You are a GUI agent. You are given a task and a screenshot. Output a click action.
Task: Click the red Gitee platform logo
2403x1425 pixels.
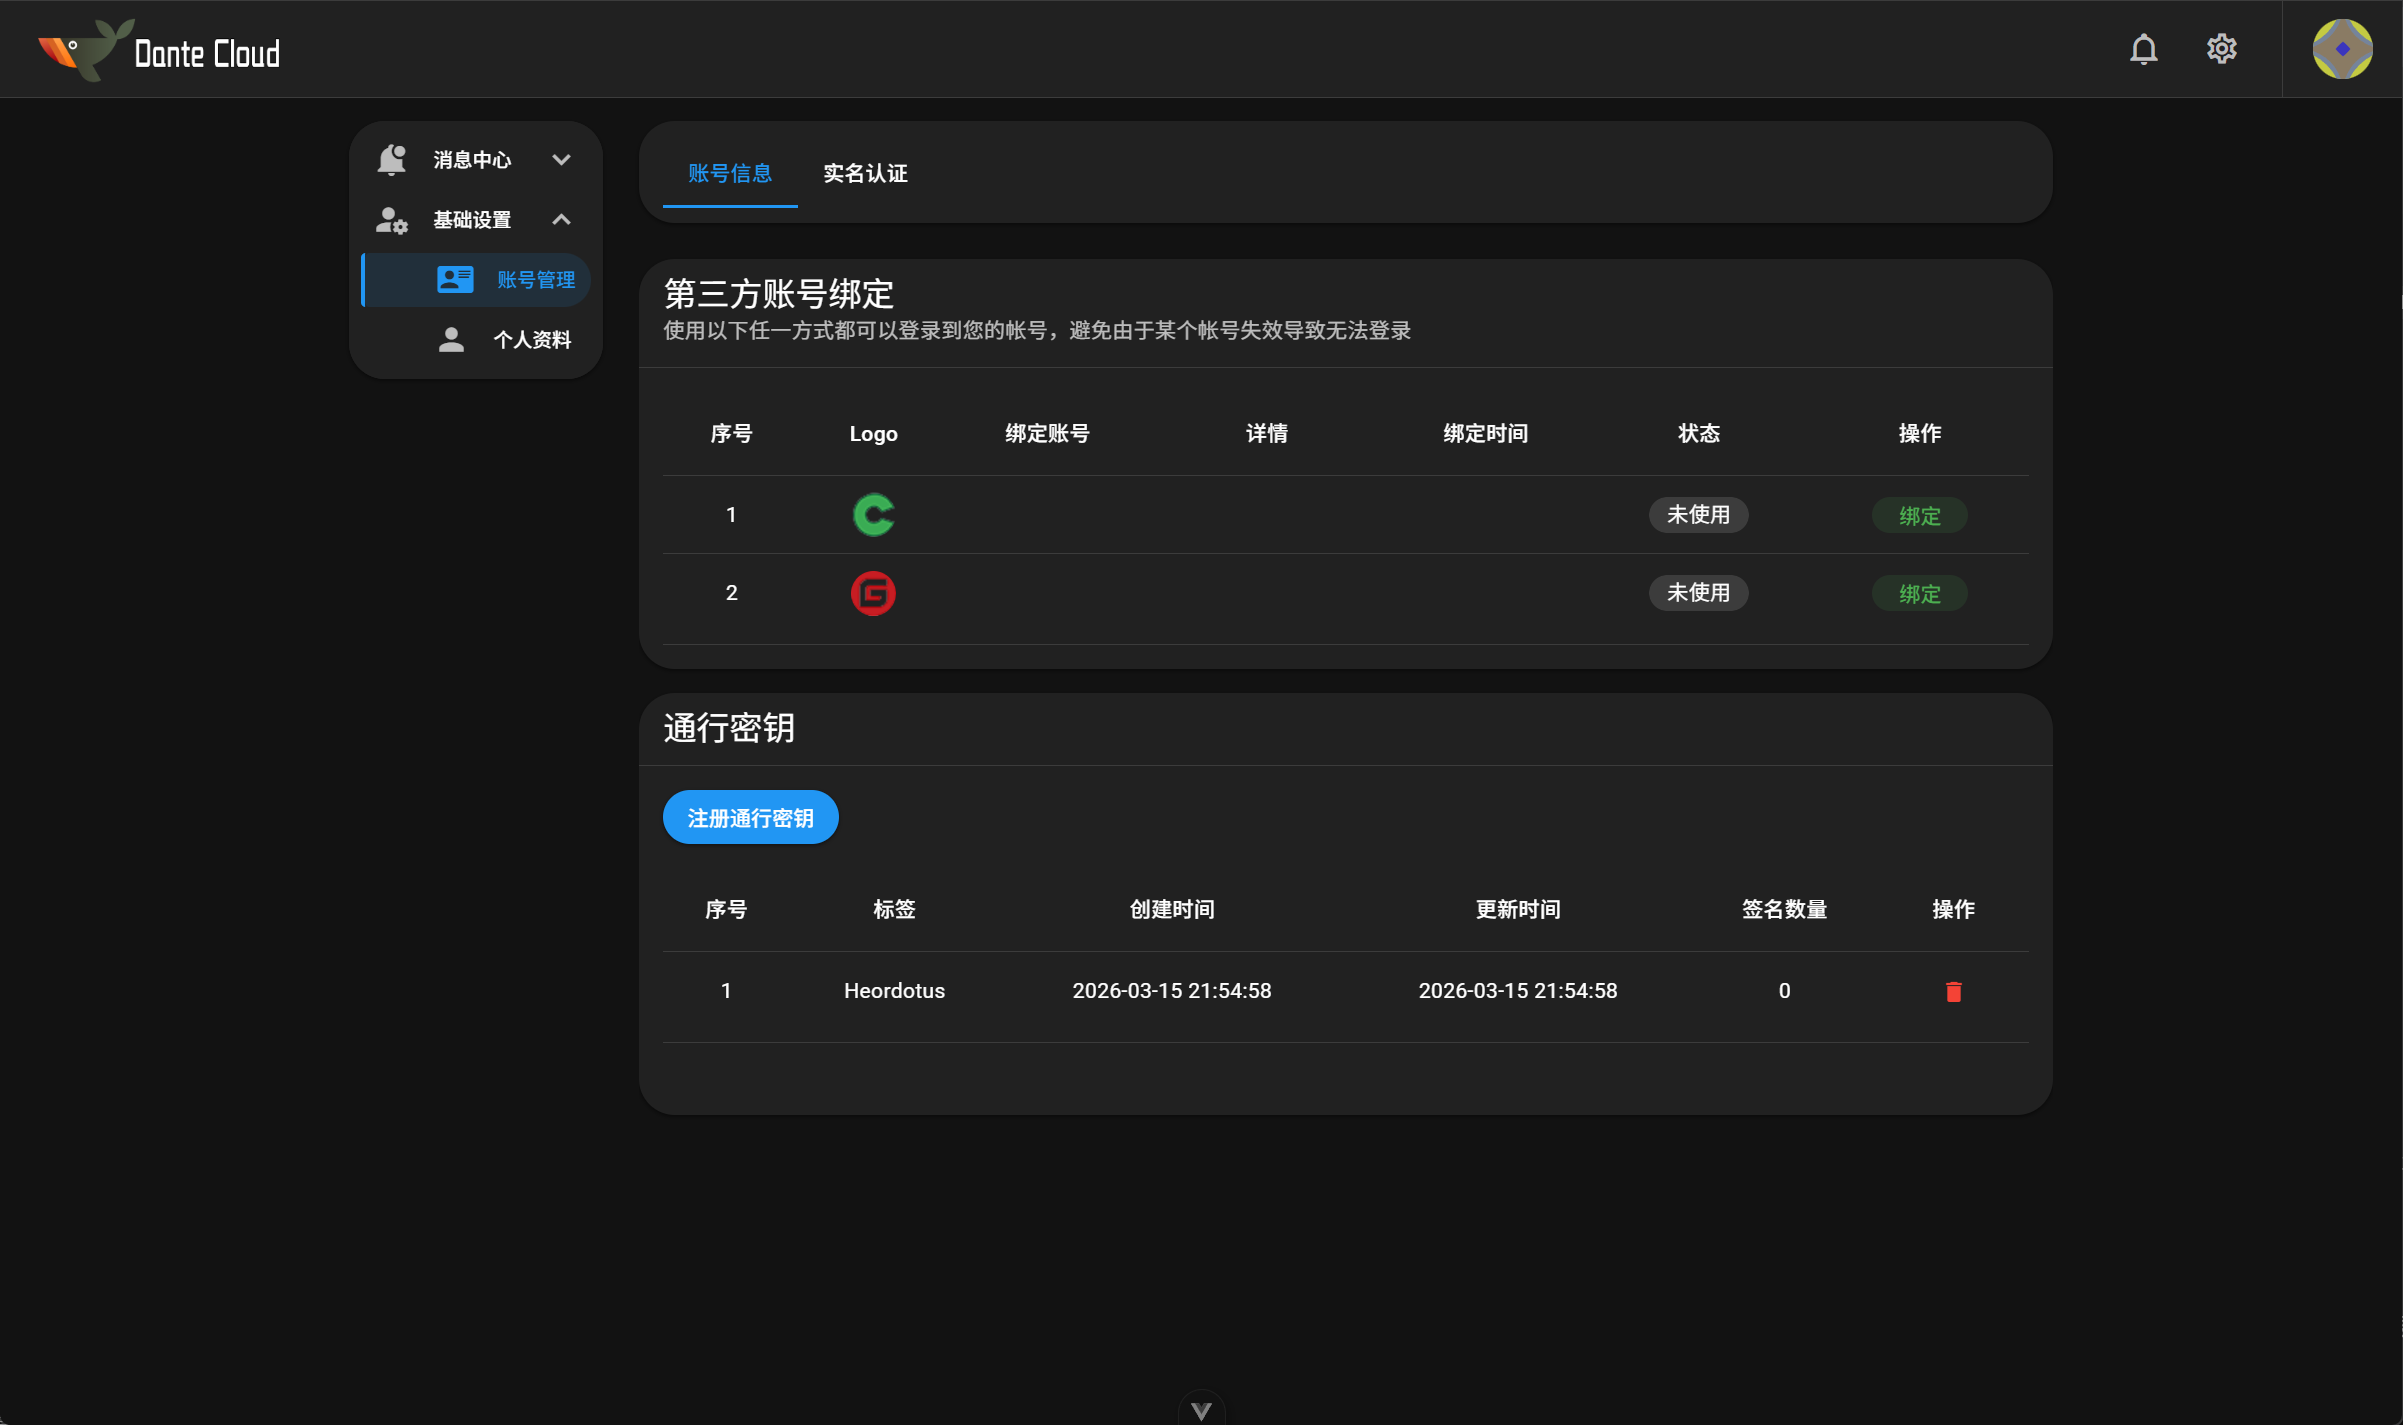point(873,592)
